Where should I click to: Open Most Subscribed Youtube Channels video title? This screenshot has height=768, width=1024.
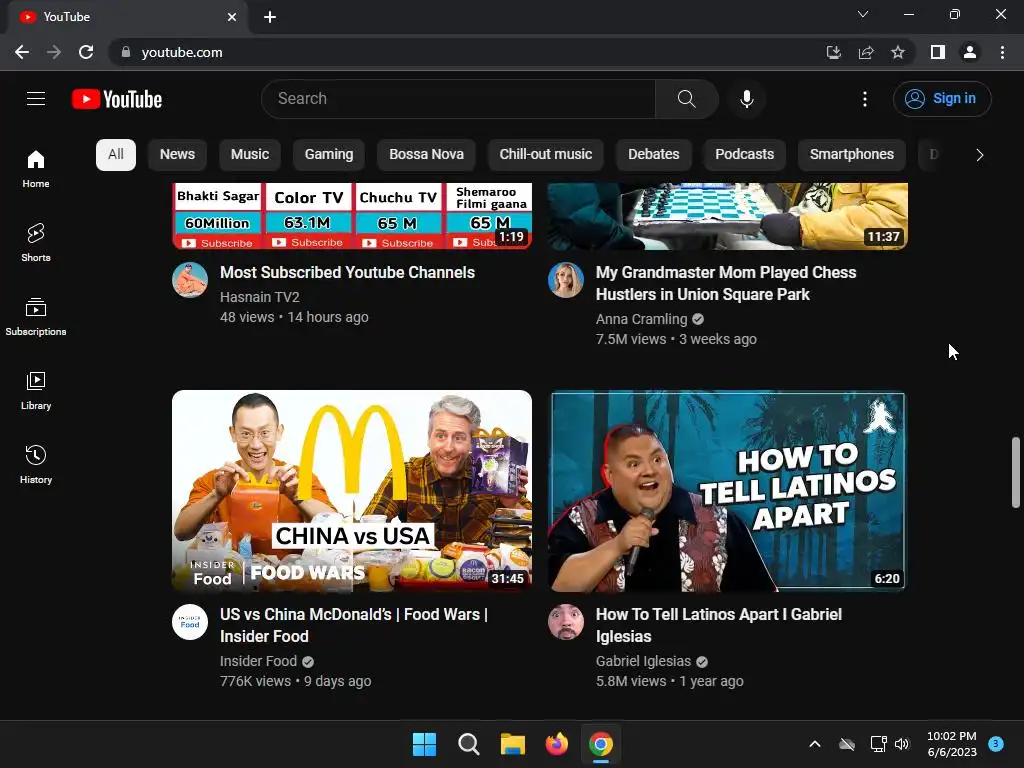347,272
